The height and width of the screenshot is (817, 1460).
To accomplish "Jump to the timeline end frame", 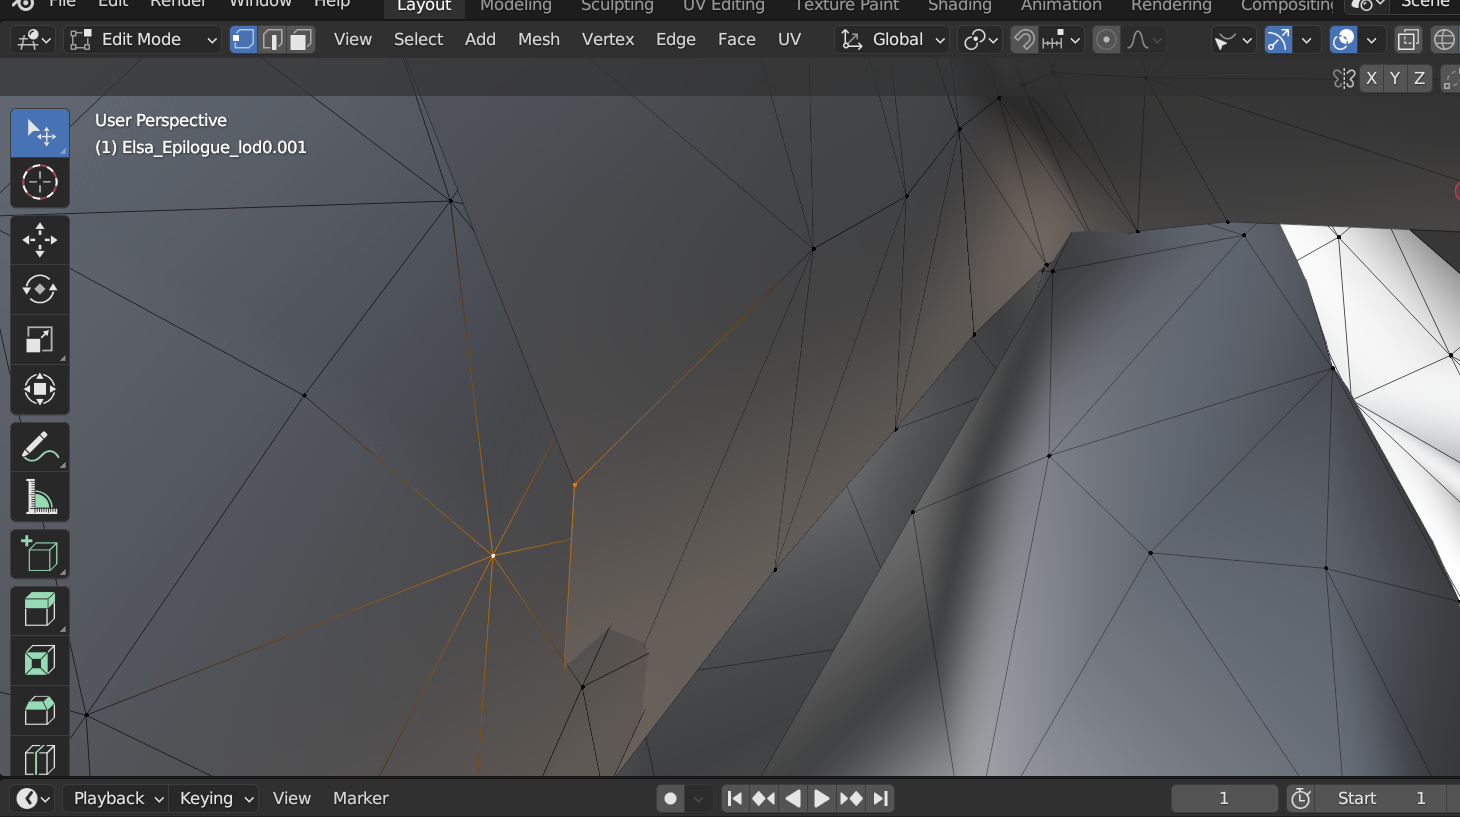I will click(x=880, y=798).
